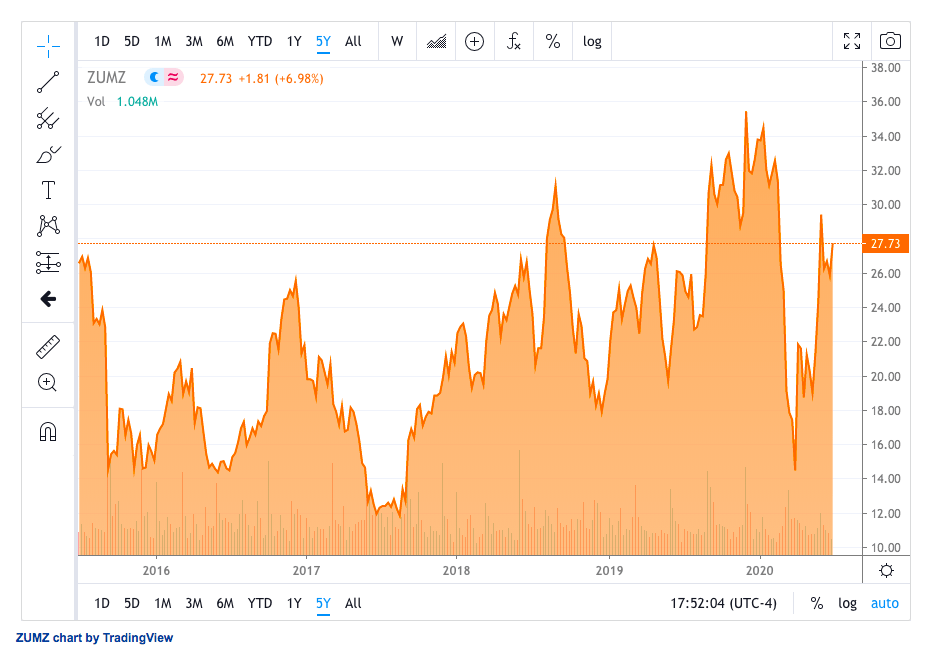Open the chart style area icon
This screenshot has width=928, height=651.
(x=436, y=41)
